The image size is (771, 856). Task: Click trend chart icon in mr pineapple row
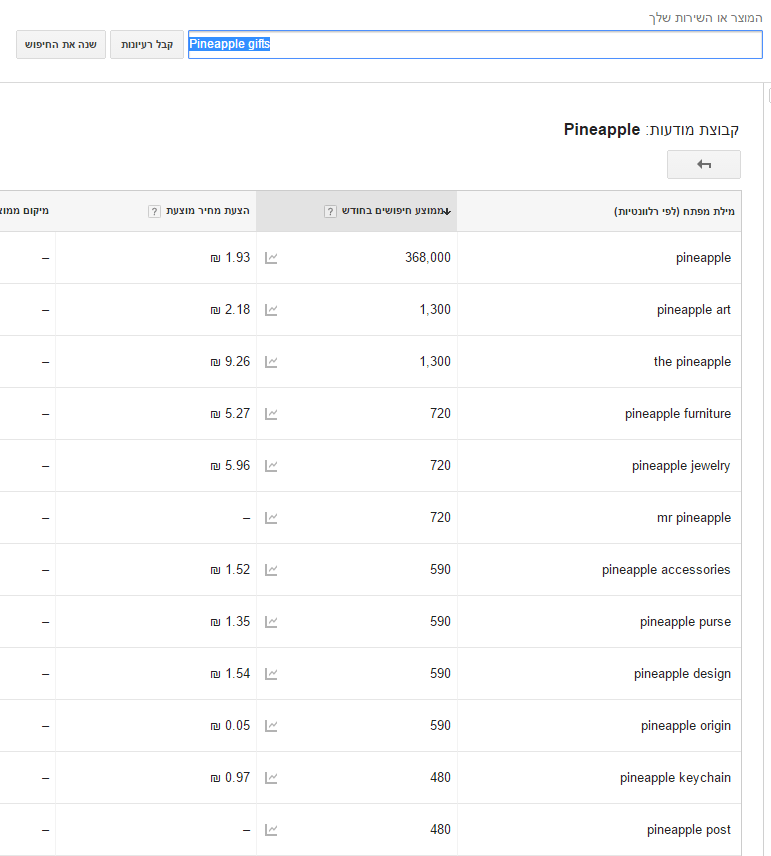[x=271, y=518]
